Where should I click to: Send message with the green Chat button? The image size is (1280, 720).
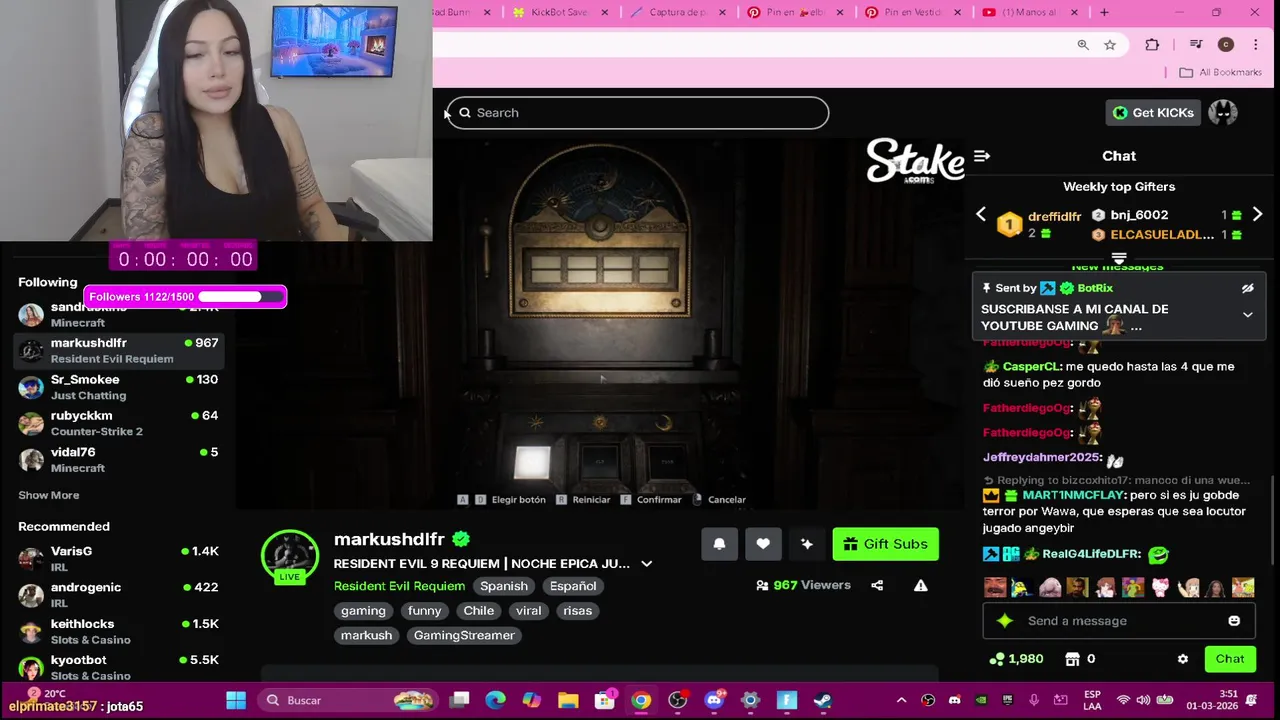click(1230, 659)
